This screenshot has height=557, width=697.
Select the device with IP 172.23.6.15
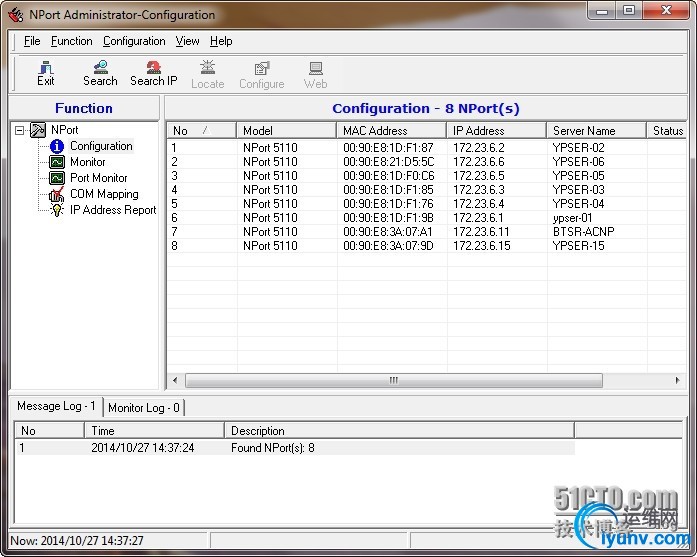click(x=427, y=246)
